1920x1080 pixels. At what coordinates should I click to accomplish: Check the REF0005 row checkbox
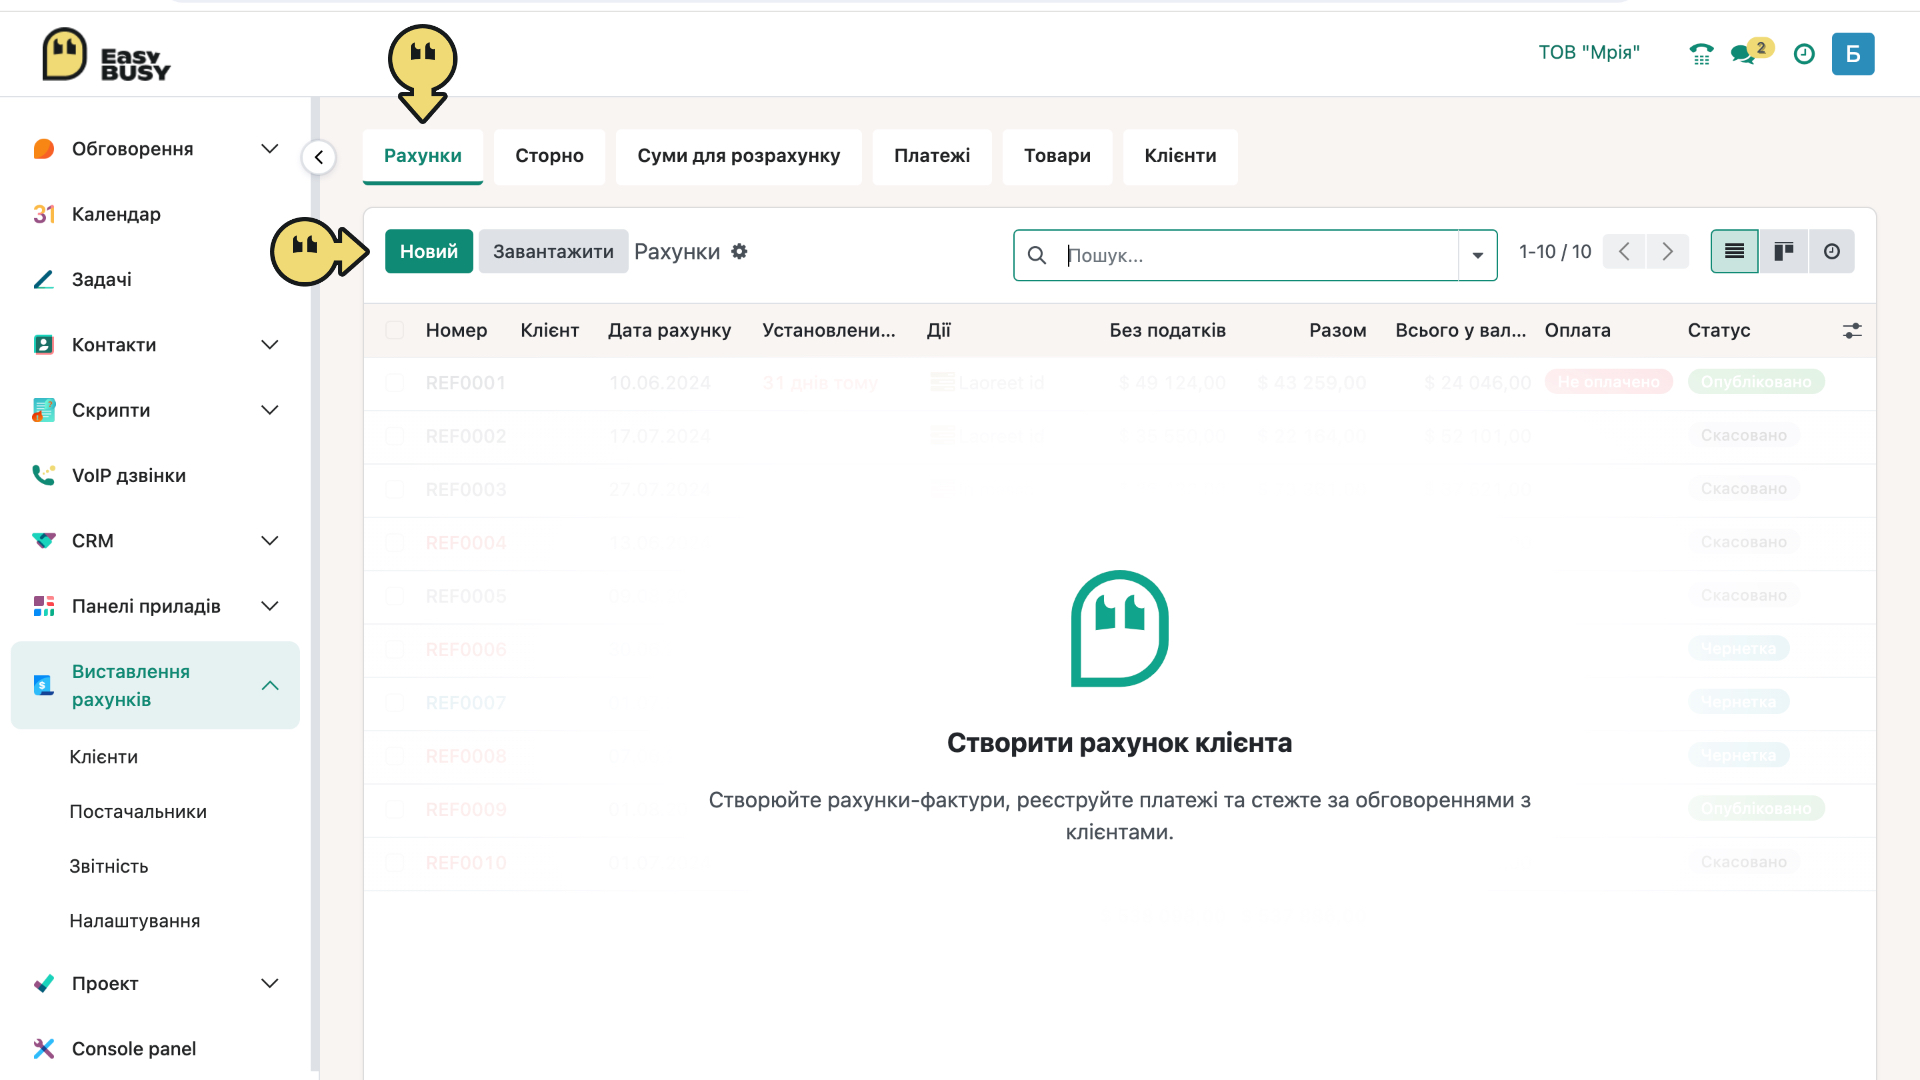click(x=395, y=596)
